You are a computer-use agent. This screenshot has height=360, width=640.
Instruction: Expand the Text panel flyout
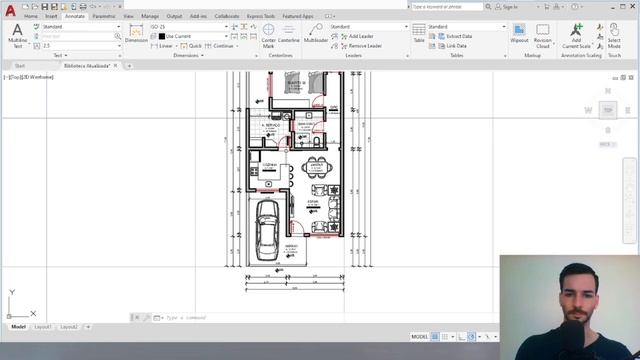(x=60, y=55)
